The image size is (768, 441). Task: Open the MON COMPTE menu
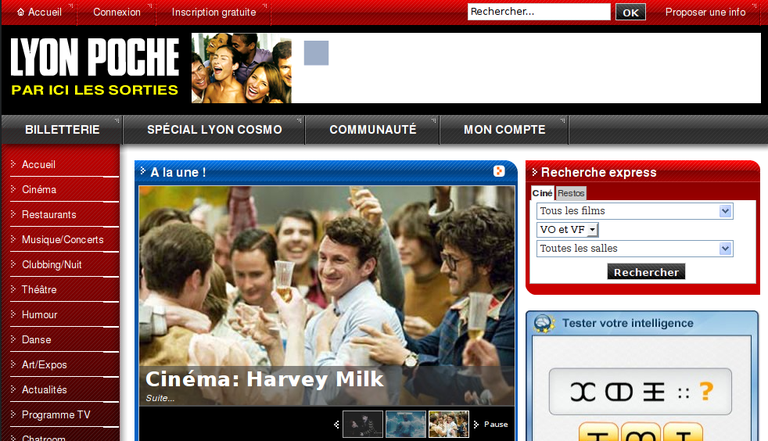tap(504, 130)
